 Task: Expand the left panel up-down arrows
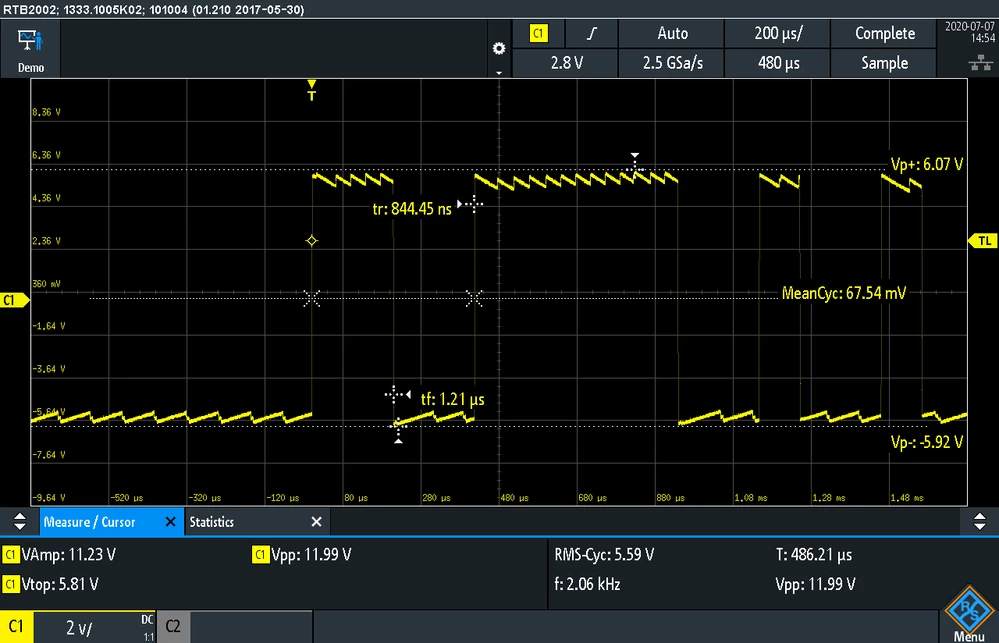20,521
